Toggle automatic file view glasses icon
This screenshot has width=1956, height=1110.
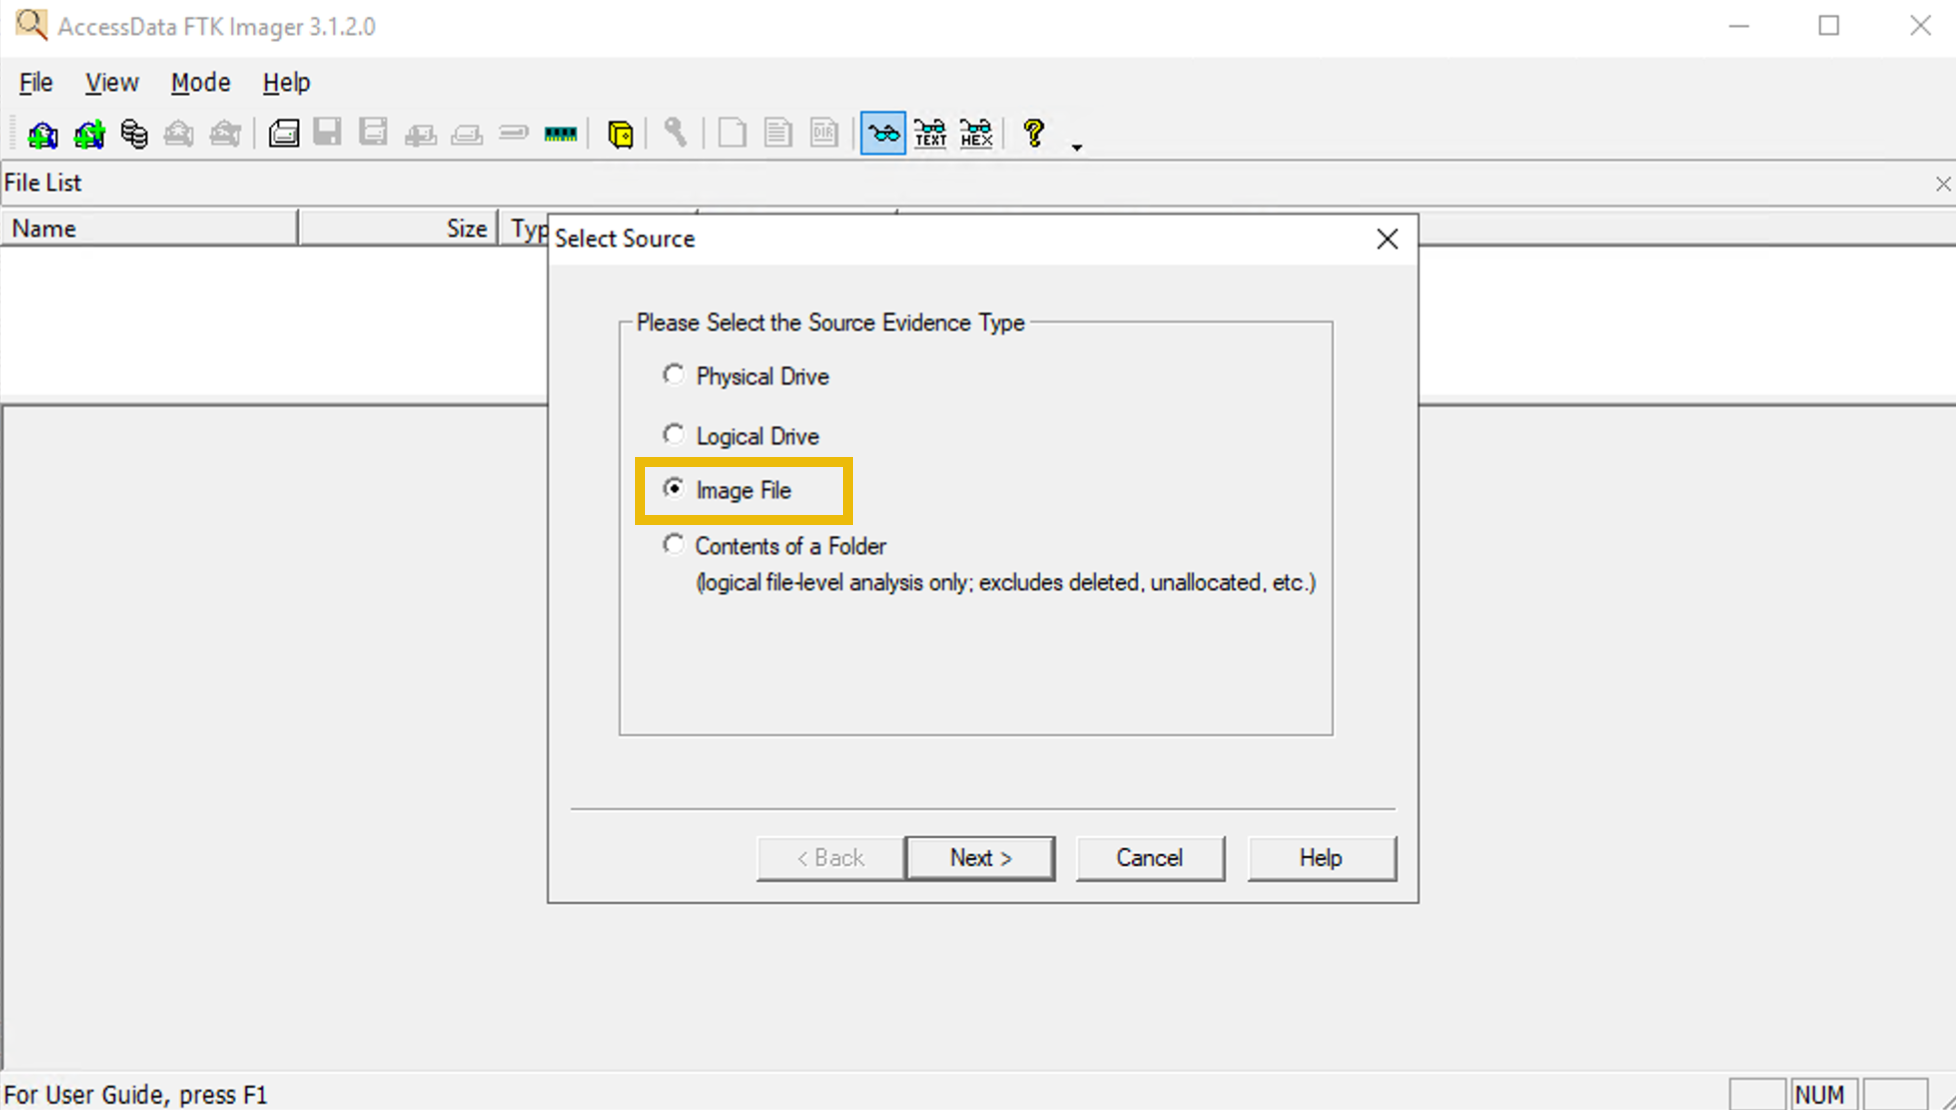point(883,133)
